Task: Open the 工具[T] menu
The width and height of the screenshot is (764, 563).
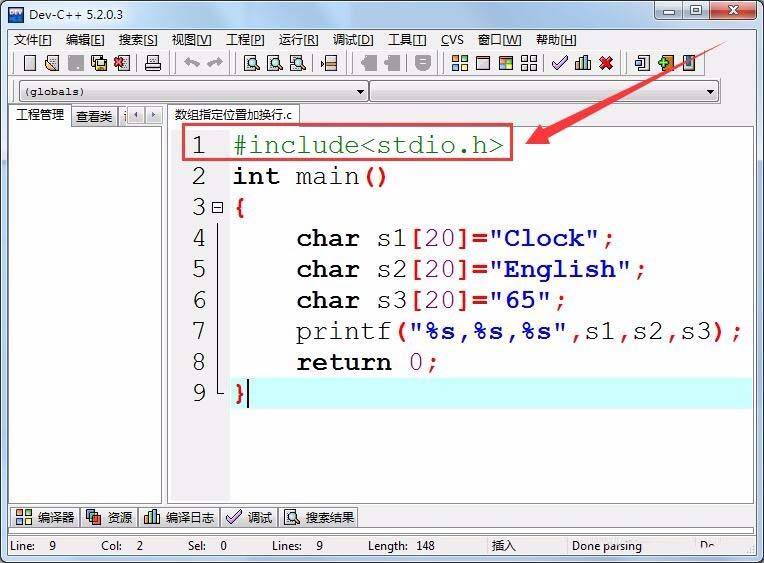Action: 407,40
